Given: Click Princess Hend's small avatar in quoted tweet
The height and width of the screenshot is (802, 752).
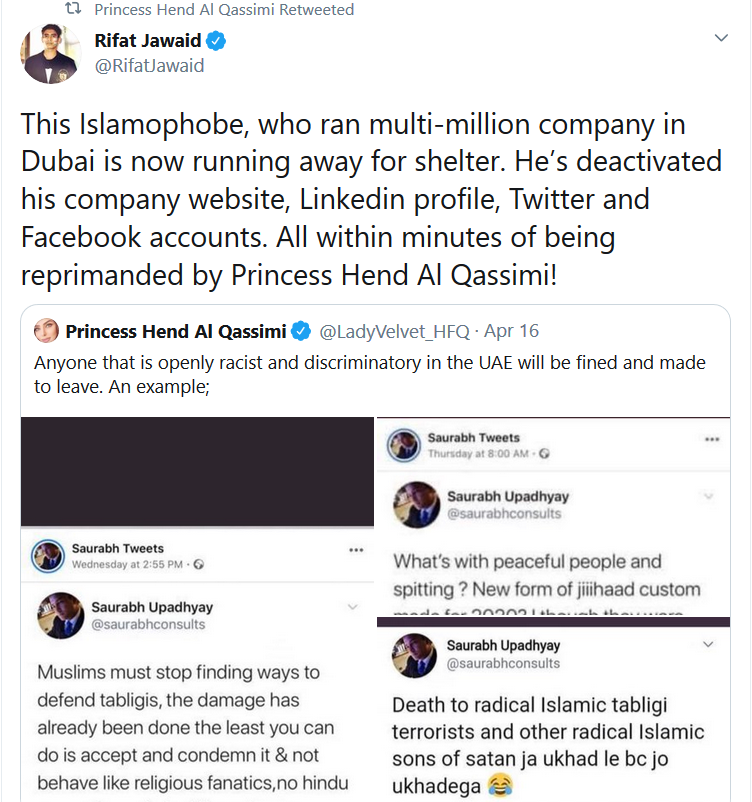Looking at the screenshot, I should point(47,331).
